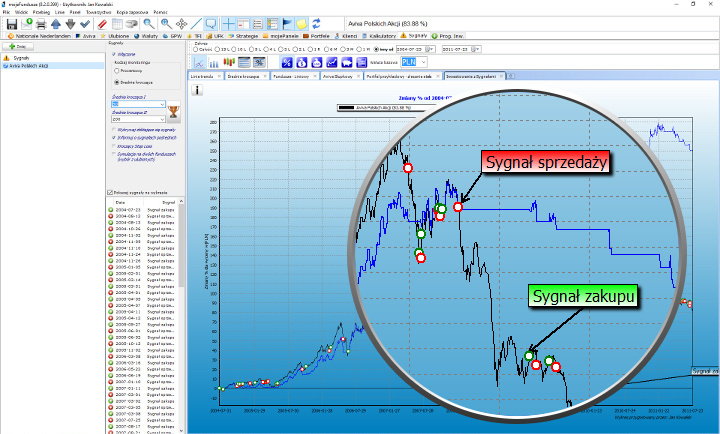Viewport: 720px width, 434px height.
Task: Click the floppy disk save icon
Action: [x=10, y=22]
